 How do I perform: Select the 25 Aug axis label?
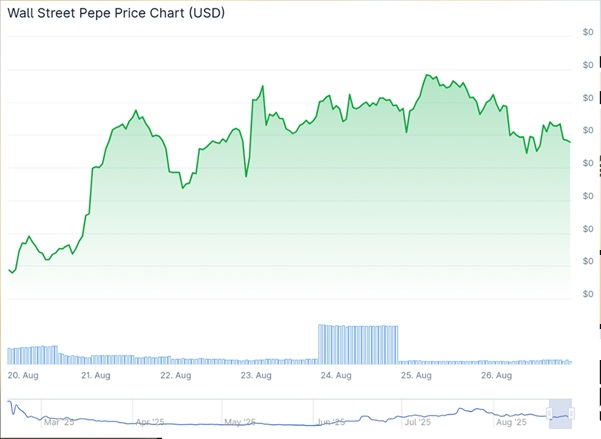pos(415,376)
